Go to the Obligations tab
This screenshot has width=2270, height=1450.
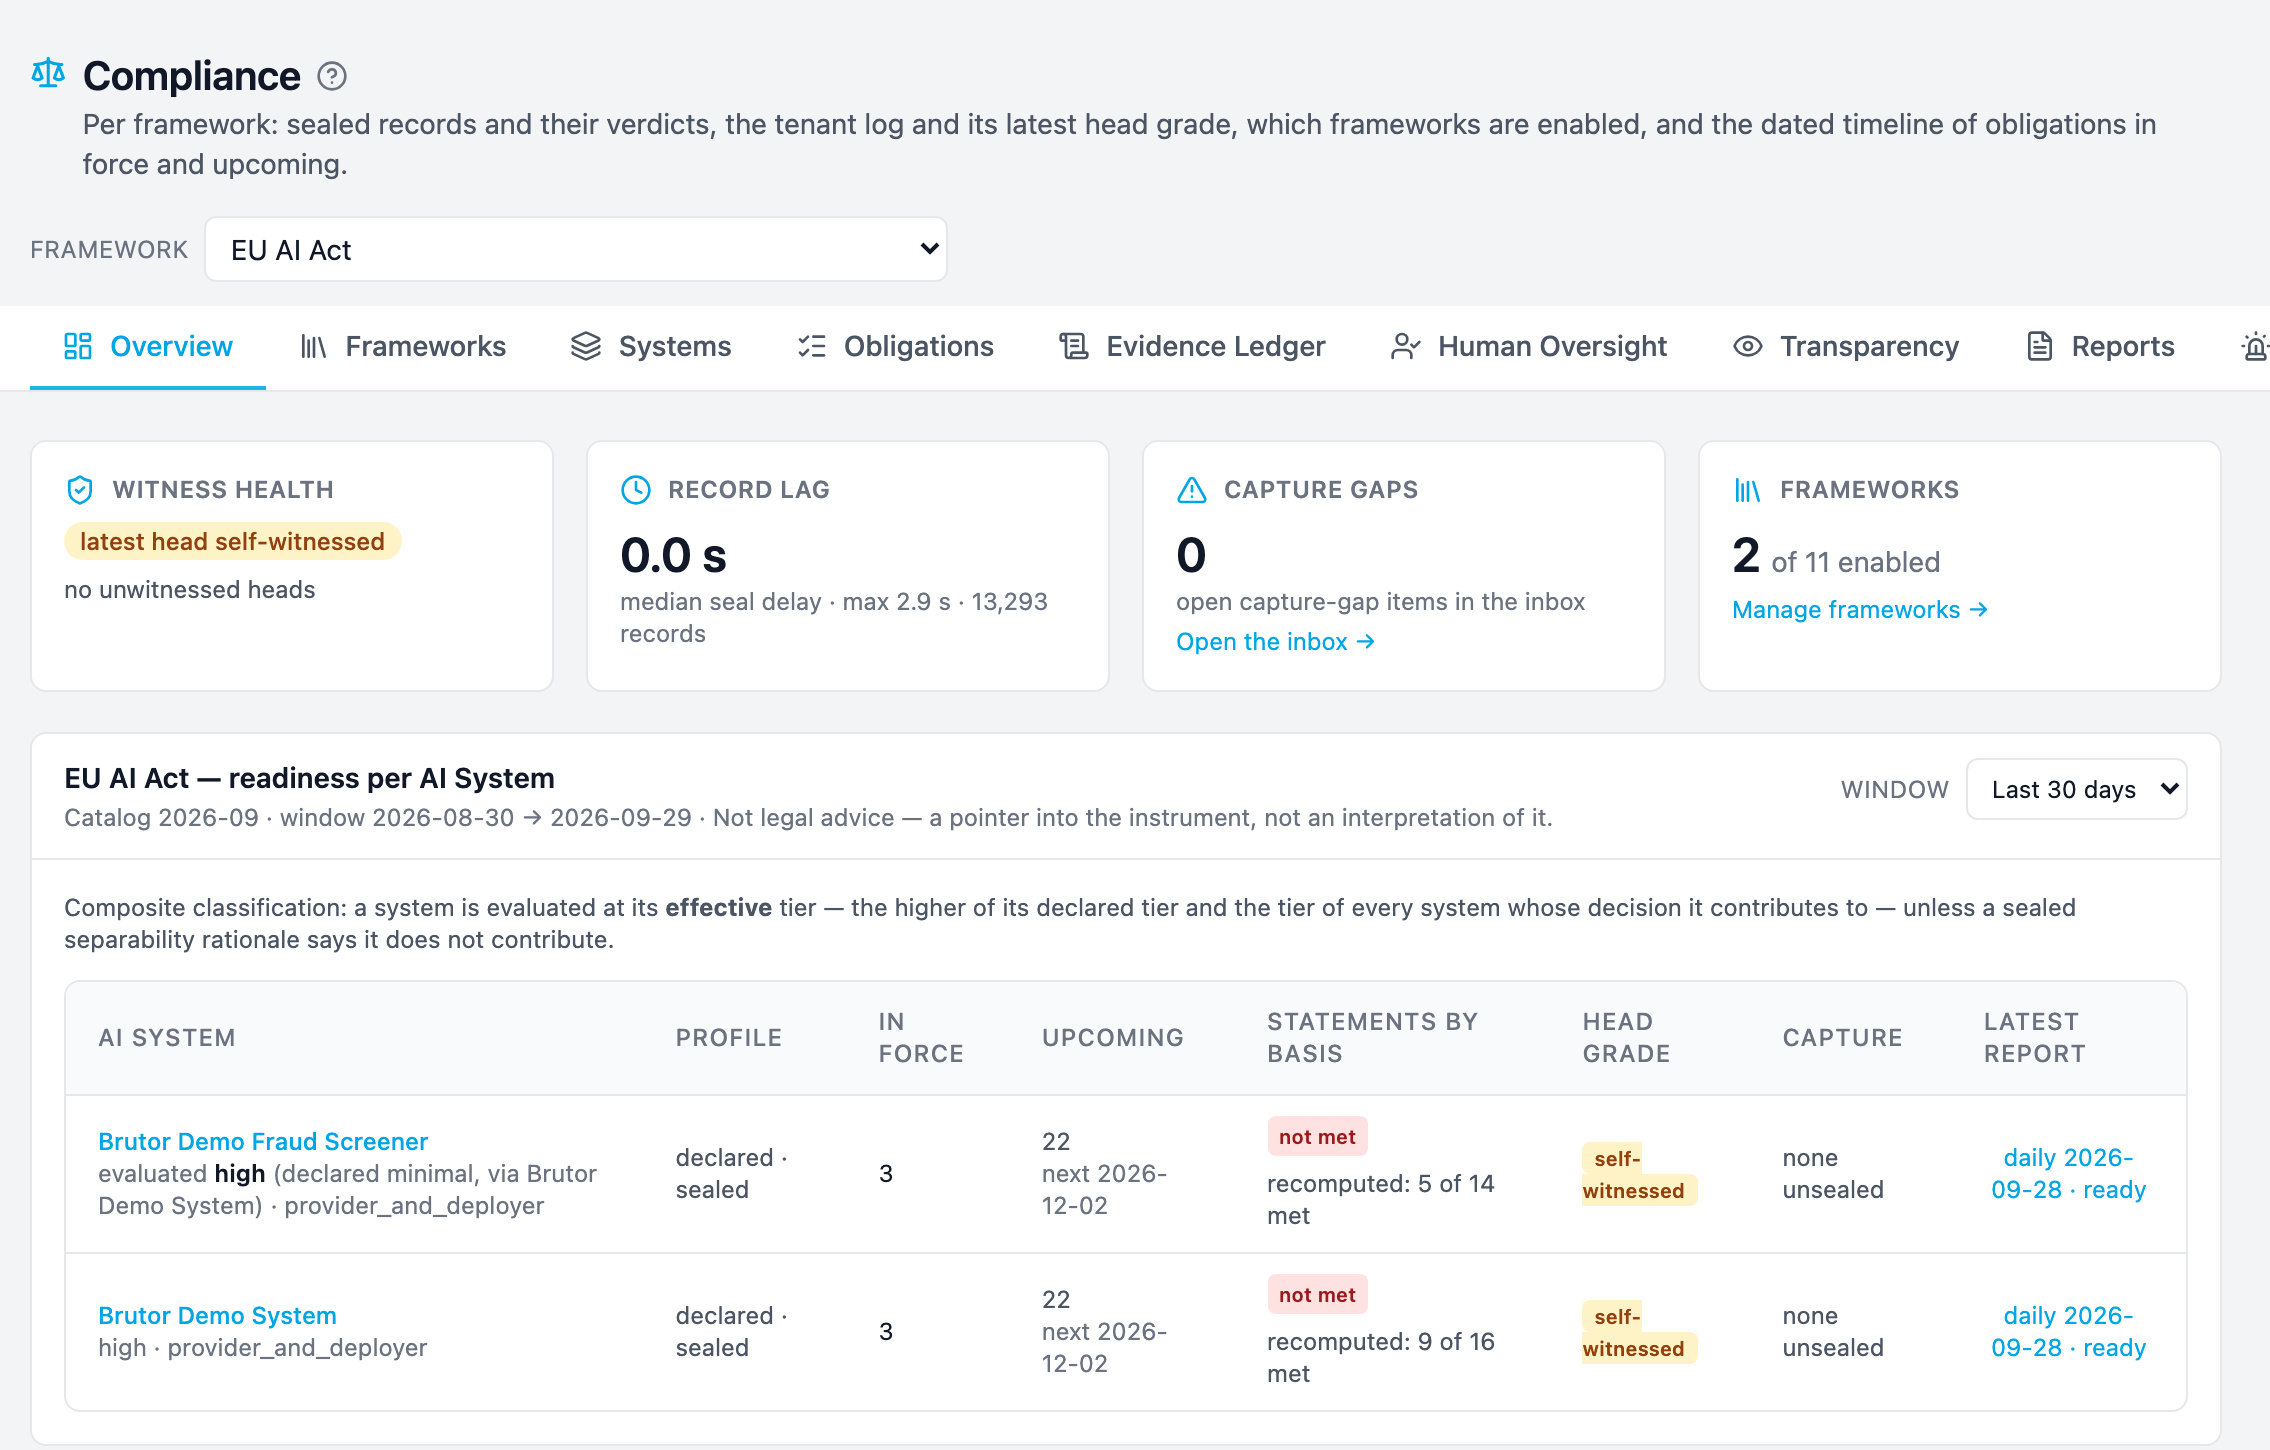click(896, 347)
